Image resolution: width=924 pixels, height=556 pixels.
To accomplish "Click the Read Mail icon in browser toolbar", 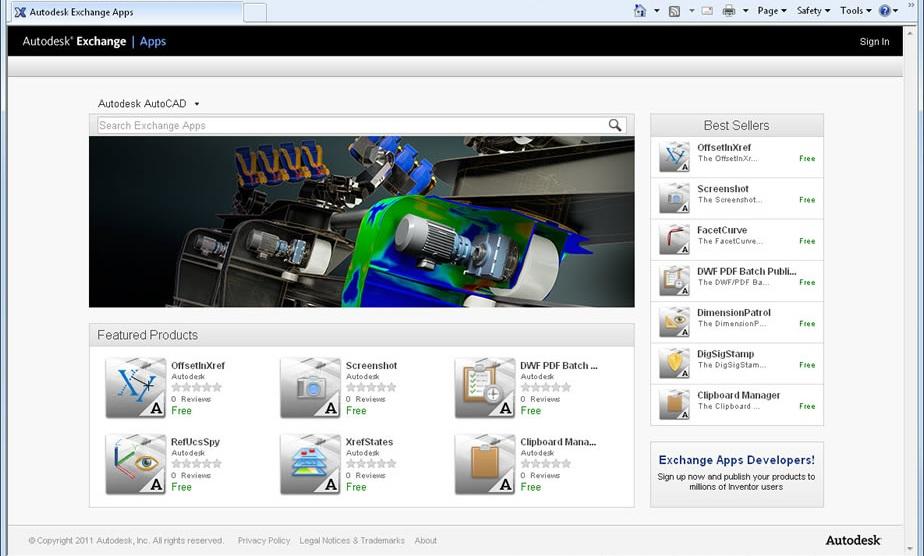I will 707,11.
